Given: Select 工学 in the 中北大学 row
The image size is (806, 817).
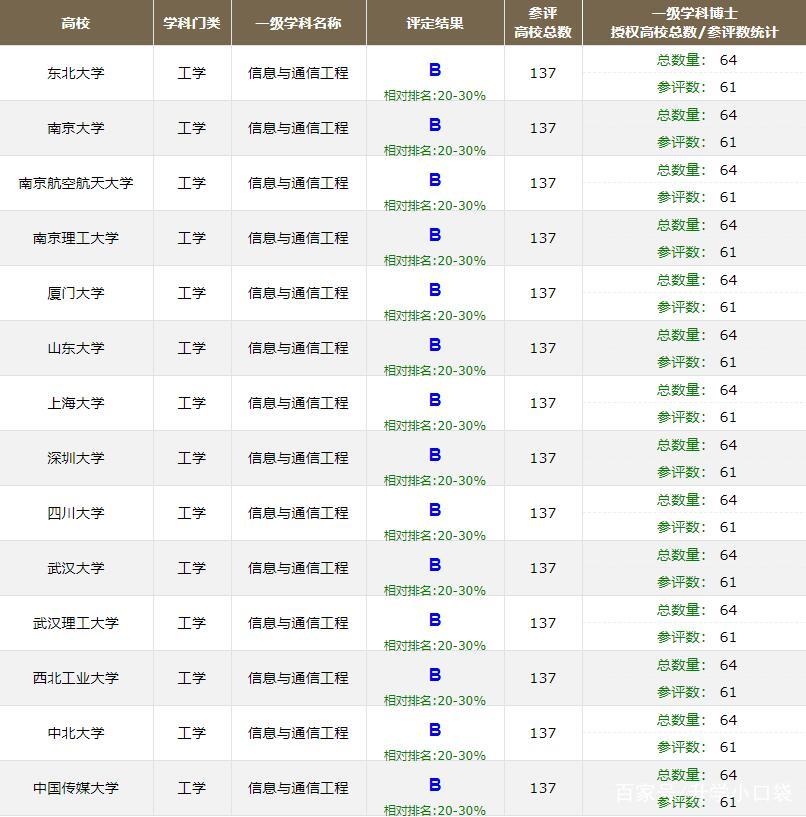Looking at the screenshot, I should pos(192,733).
